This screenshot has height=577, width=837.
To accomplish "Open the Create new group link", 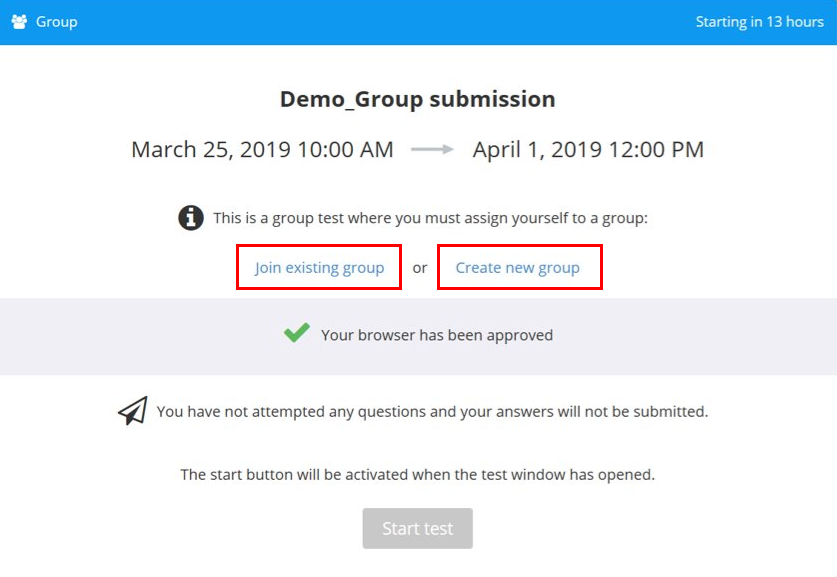I will click(x=517, y=267).
